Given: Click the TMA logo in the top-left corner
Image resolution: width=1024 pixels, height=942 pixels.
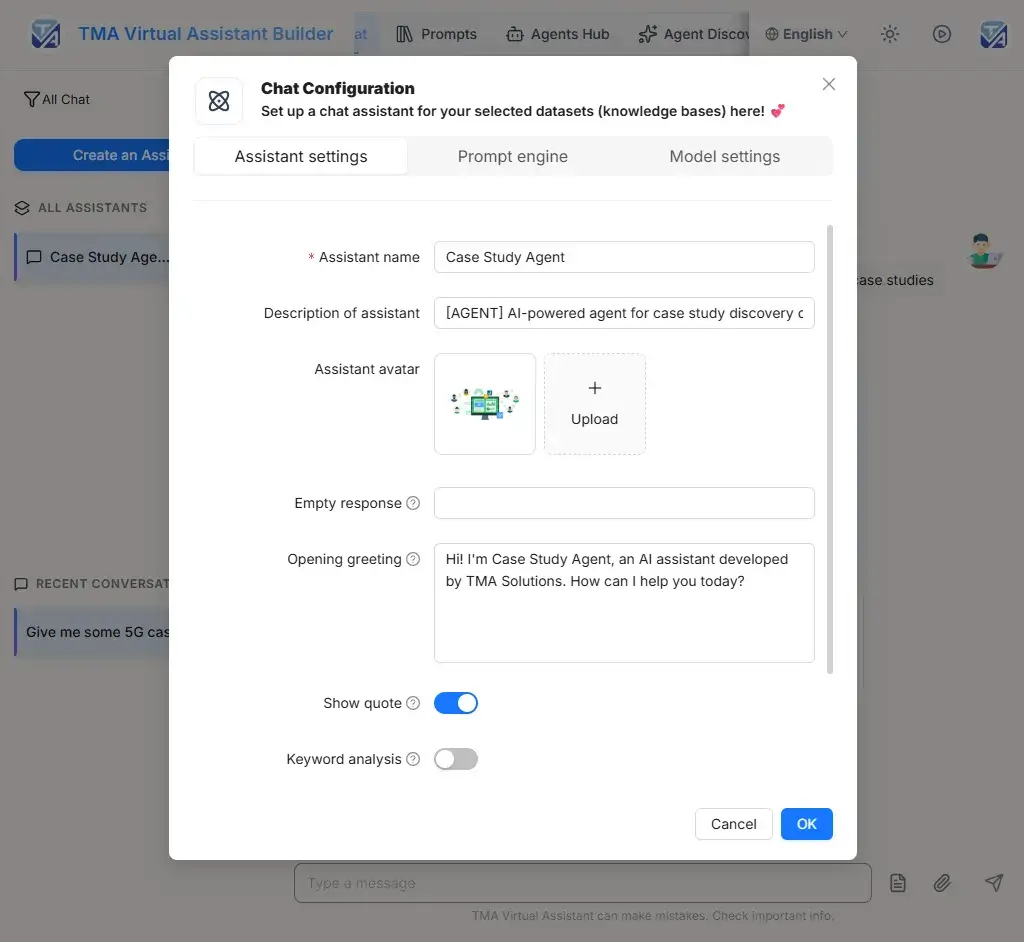Looking at the screenshot, I should 43,33.
